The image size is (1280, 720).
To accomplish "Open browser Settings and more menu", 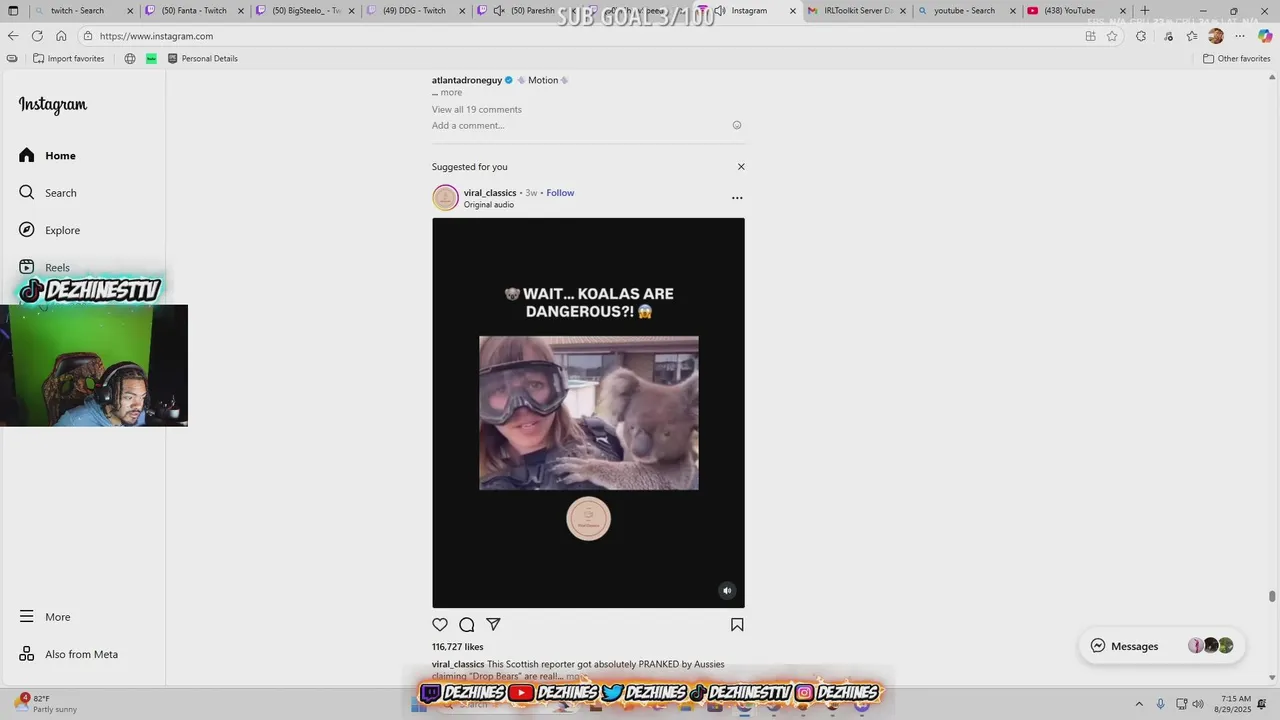I will 1241,36.
